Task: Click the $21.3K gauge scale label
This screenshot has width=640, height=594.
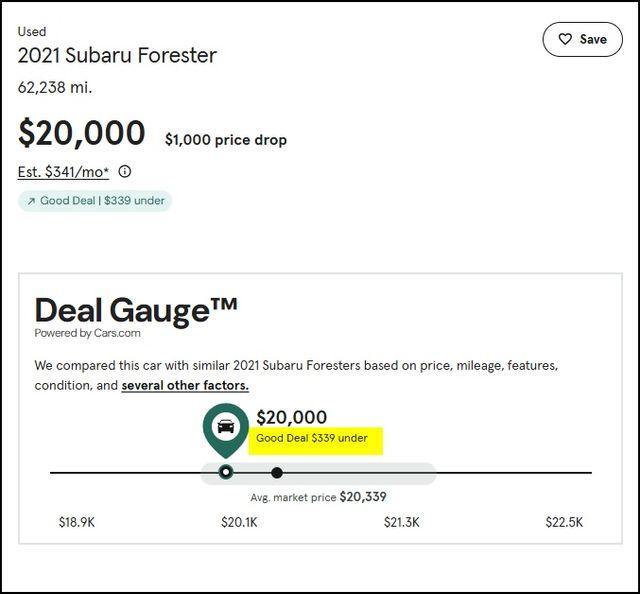Action: (x=402, y=522)
